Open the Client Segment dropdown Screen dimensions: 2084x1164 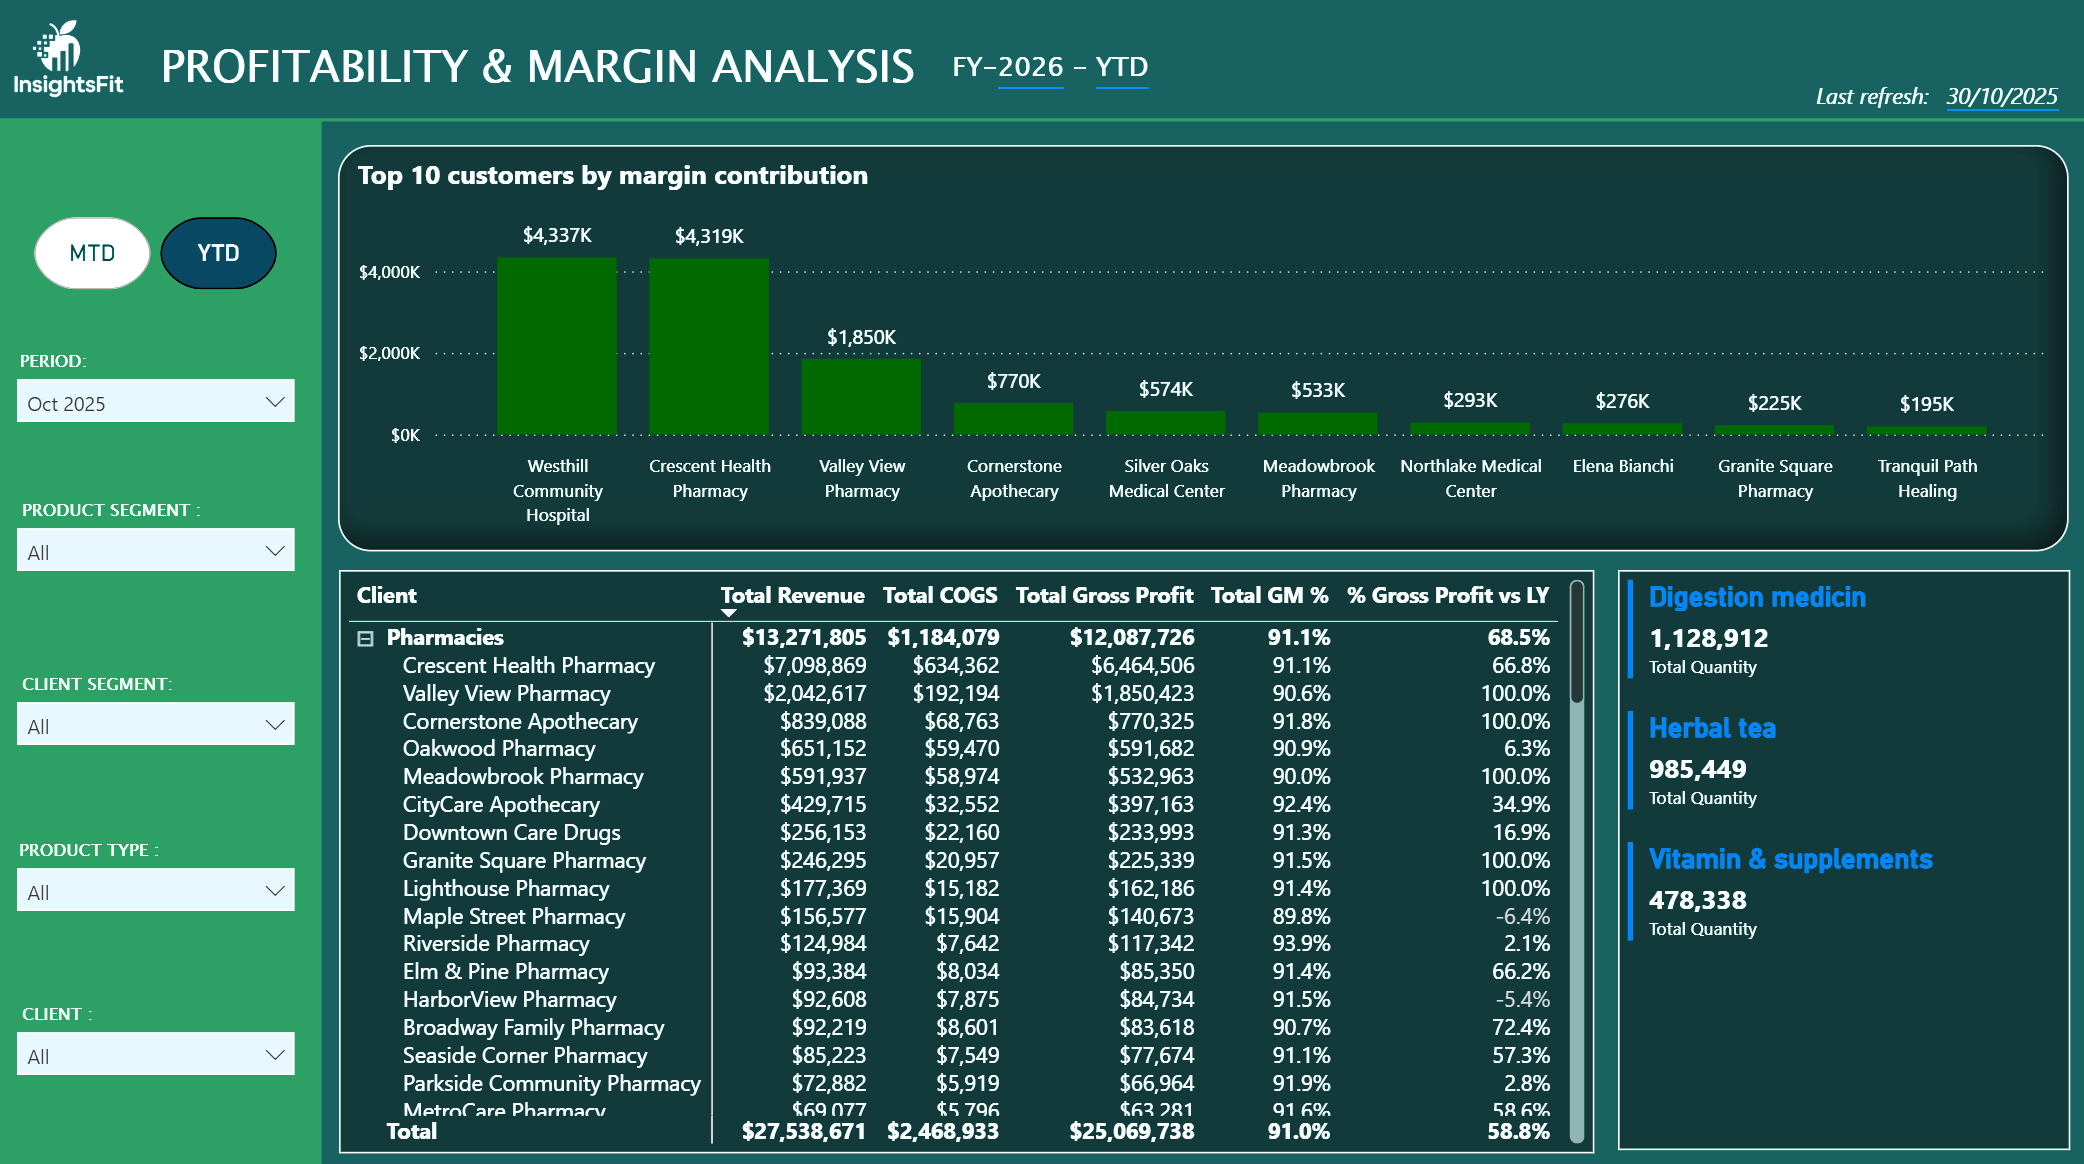coord(155,725)
